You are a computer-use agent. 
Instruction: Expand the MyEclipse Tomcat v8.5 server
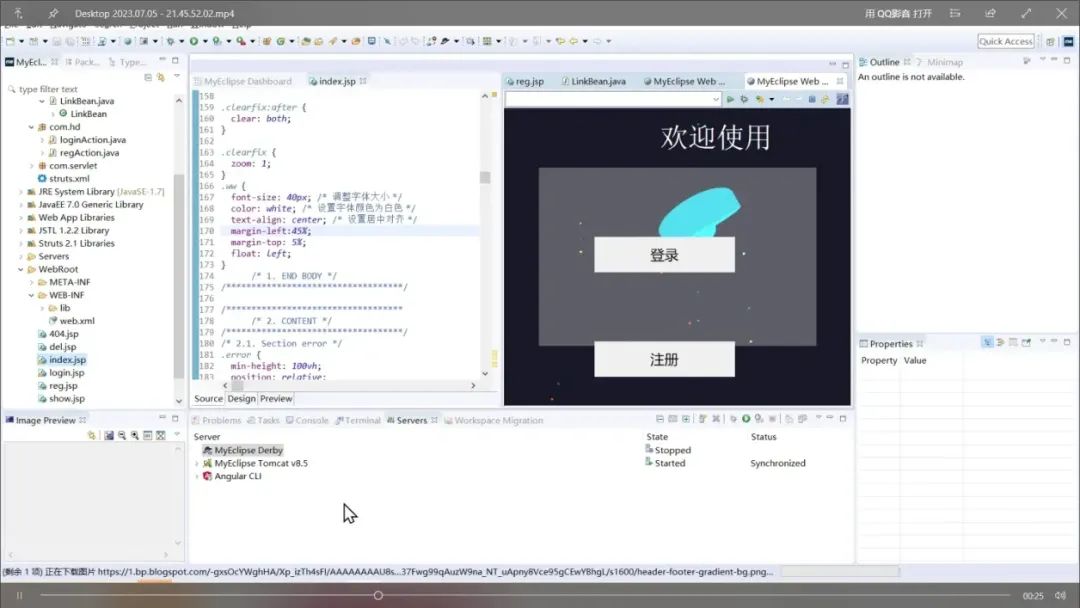(198, 463)
